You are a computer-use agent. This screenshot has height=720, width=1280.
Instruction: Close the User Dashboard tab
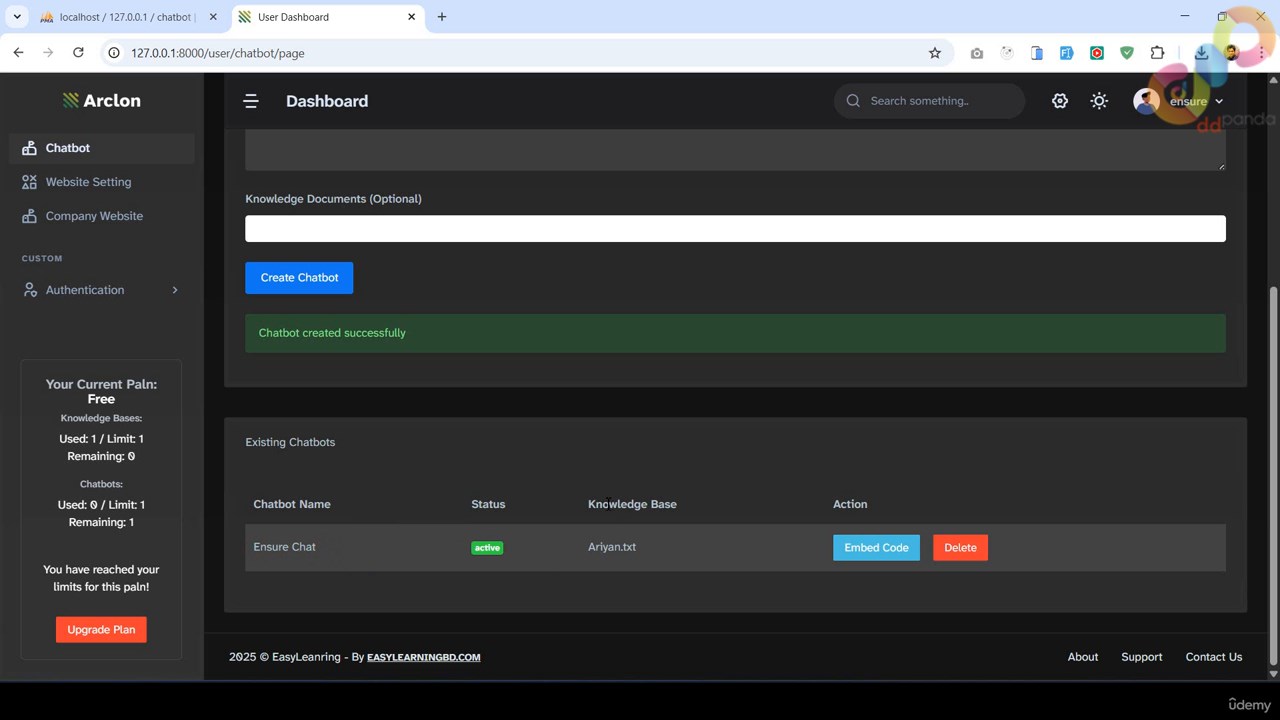pyautogui.click(x=412, y=17)
